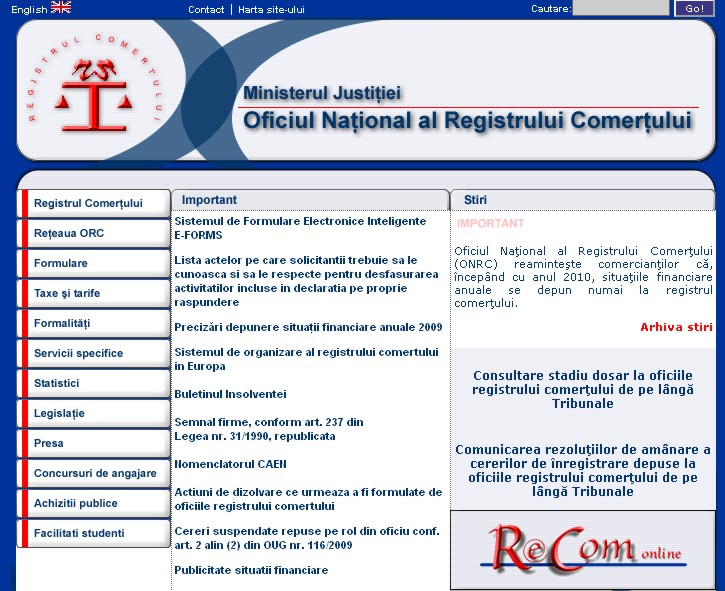Select Statistici from the sidebar
This screenshot has height=591, width=725.
pos(57,383)
